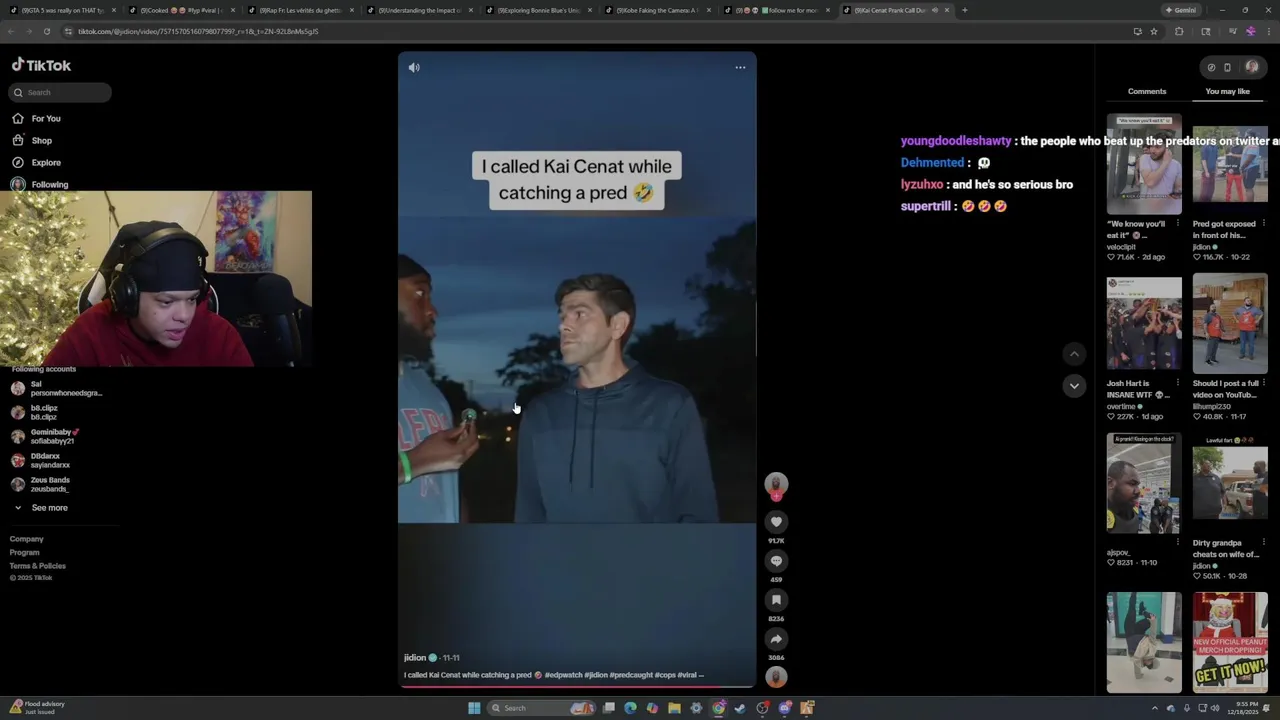Open Geminibaby's account
The width and height of the screenshot is (1280, 720).
[45, 436]
